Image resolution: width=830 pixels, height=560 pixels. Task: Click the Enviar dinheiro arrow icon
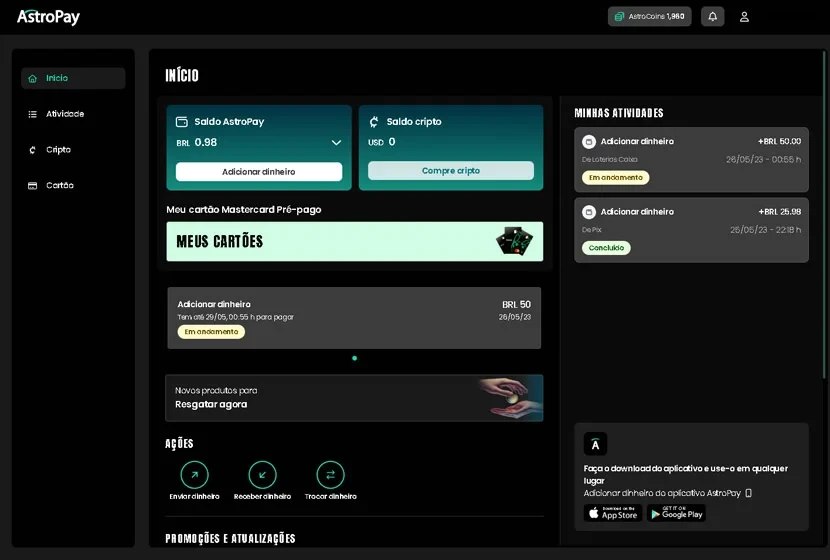(194, 475)
